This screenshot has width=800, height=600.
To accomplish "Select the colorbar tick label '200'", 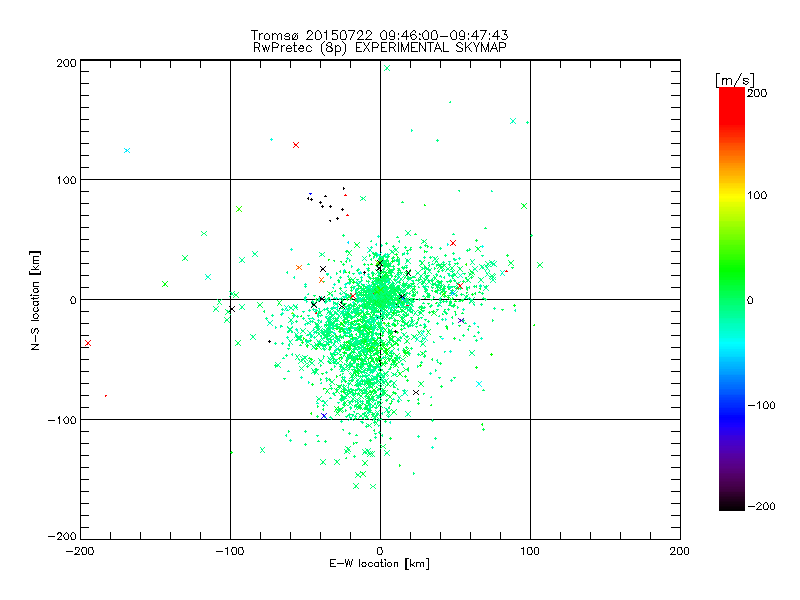I will [x=757, y=93].
